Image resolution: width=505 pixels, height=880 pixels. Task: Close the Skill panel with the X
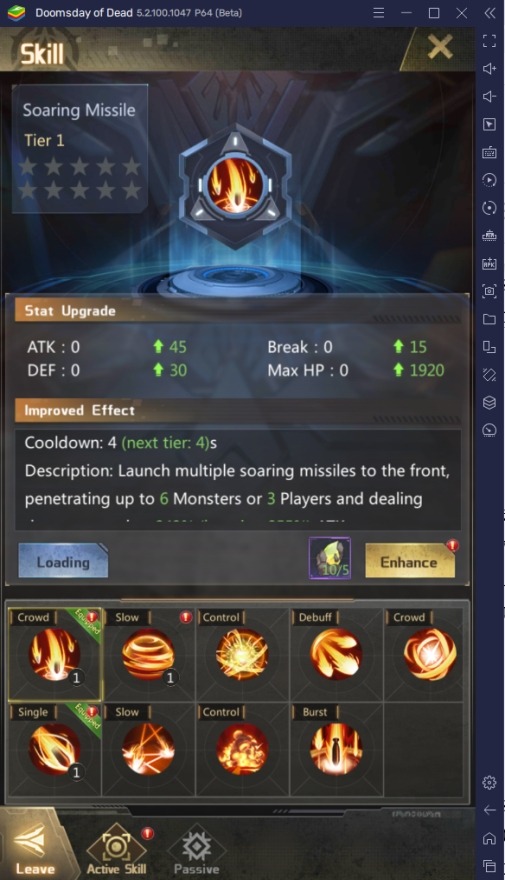(440, 47)
